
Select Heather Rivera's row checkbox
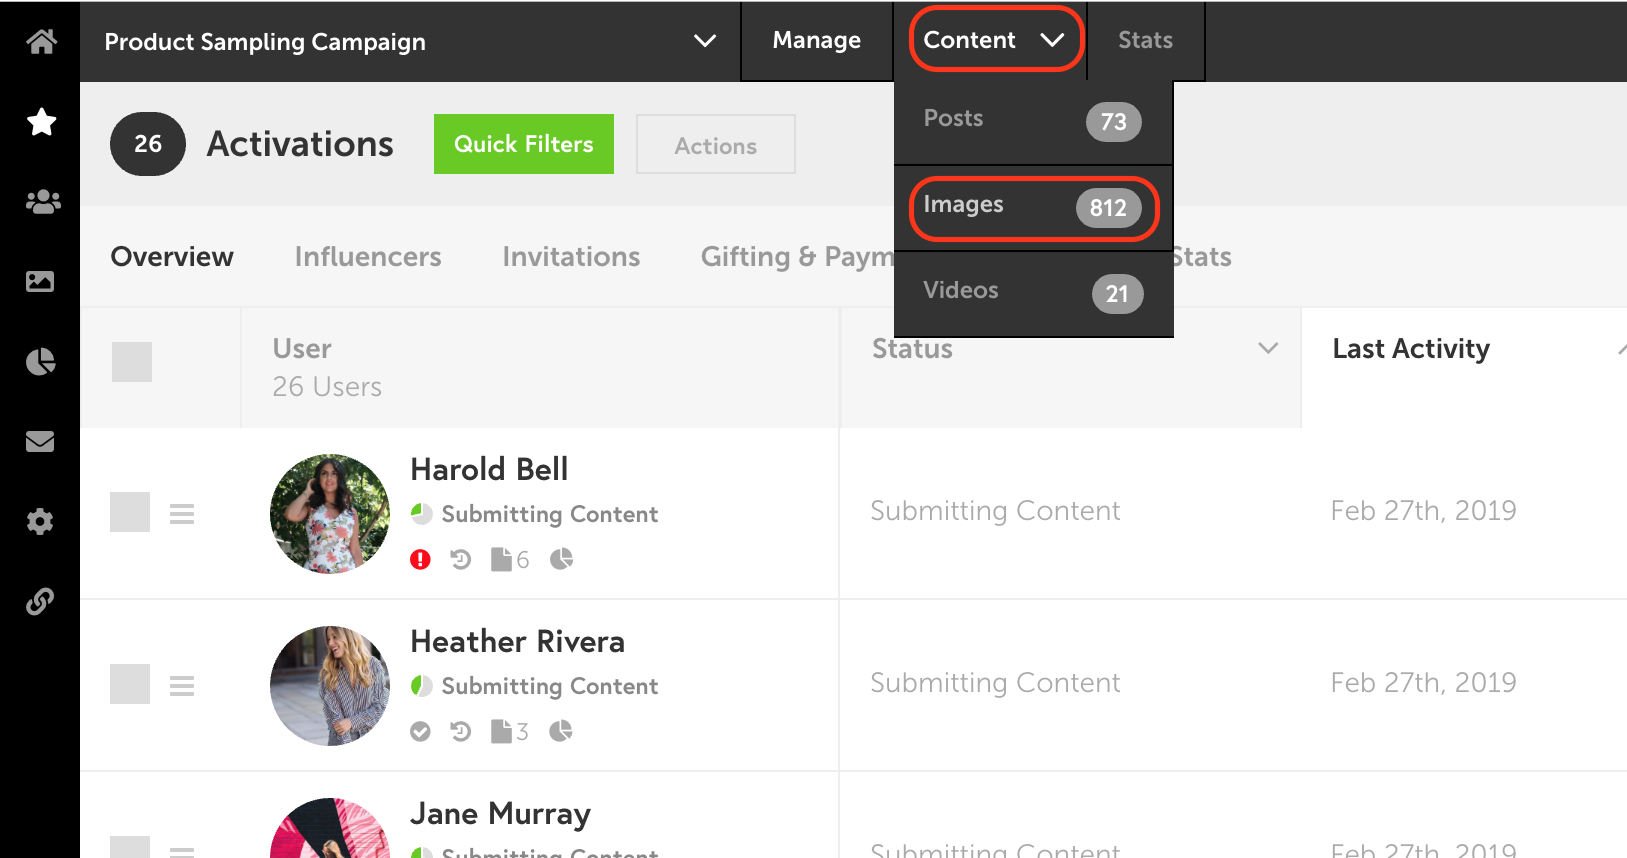130,684
